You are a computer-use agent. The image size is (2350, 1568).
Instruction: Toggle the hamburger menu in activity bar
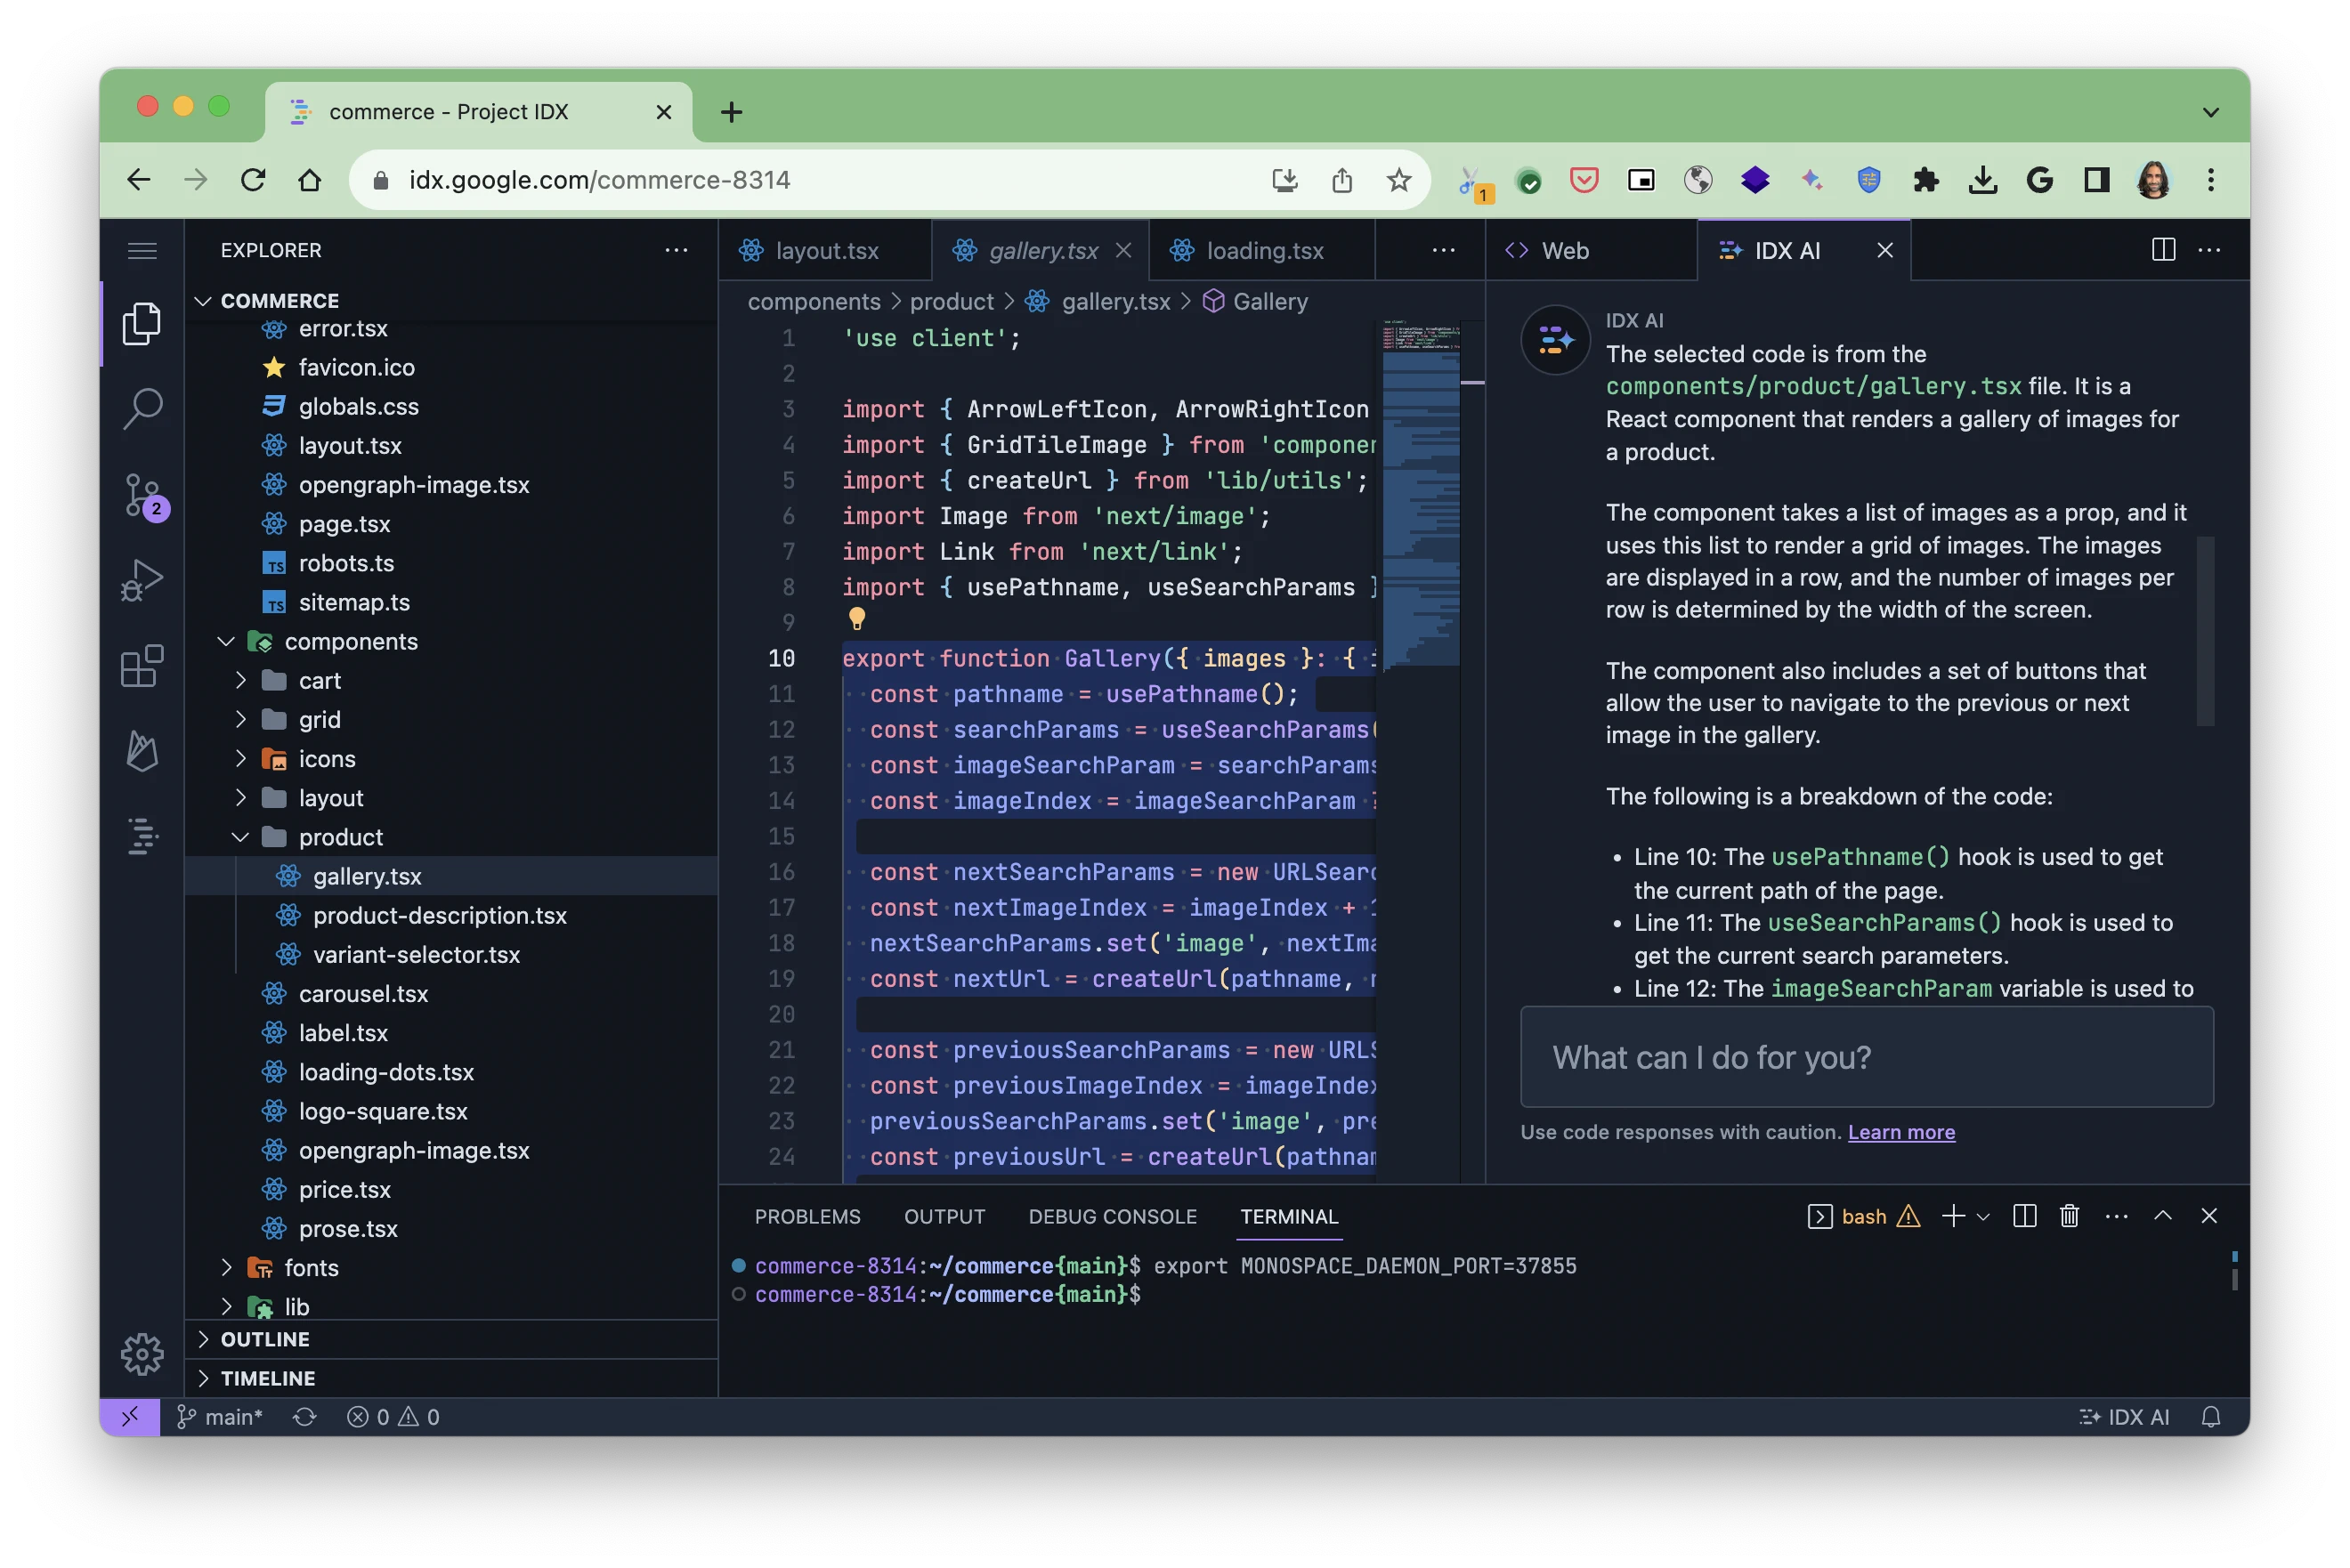pyautogui.click(x=142, y=250)
